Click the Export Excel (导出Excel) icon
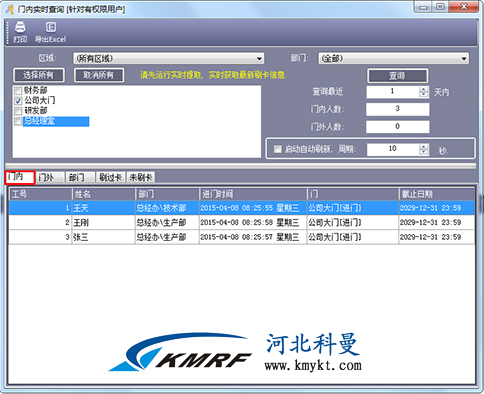This screenshot has width=484, height=394. (x=50, y=32)
